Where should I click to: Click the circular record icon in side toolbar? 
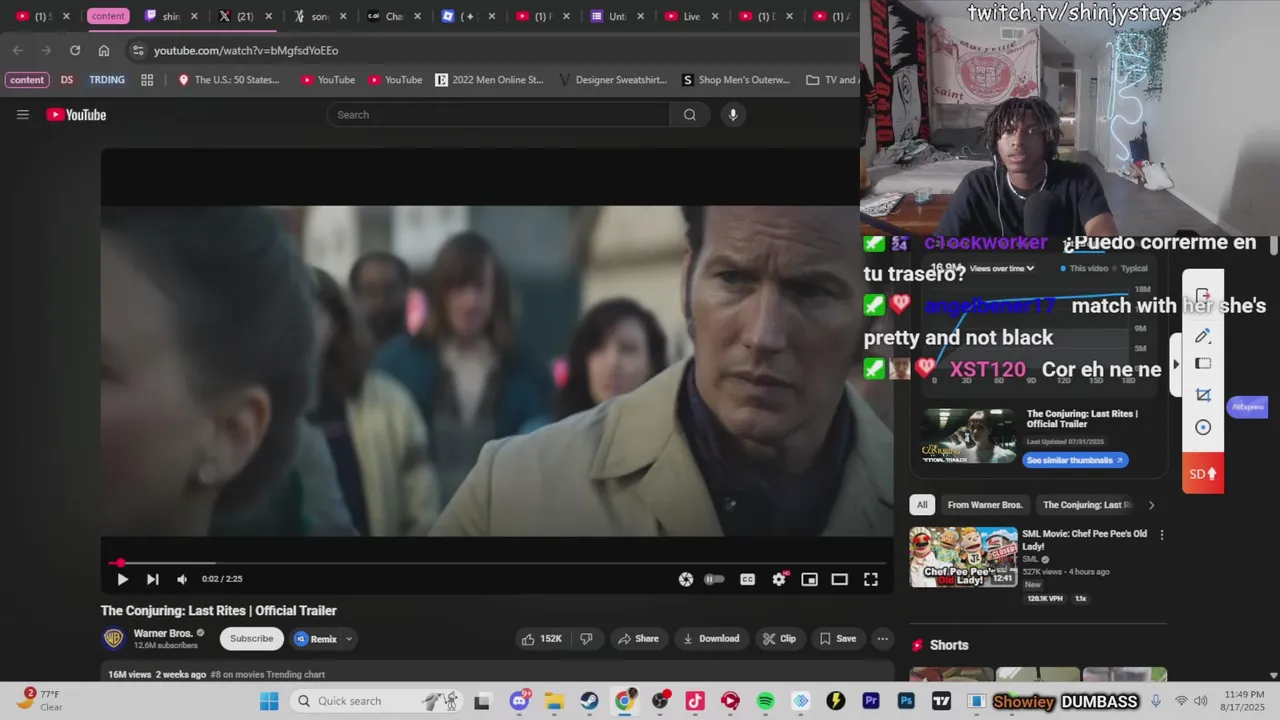click(1203, 427)
